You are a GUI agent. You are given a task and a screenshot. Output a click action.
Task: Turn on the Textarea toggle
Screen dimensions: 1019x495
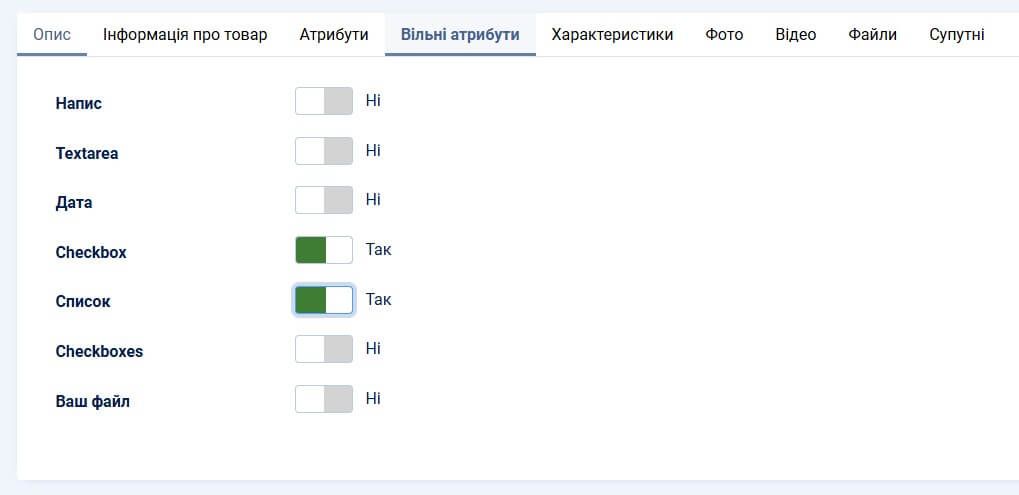[324, 151]
